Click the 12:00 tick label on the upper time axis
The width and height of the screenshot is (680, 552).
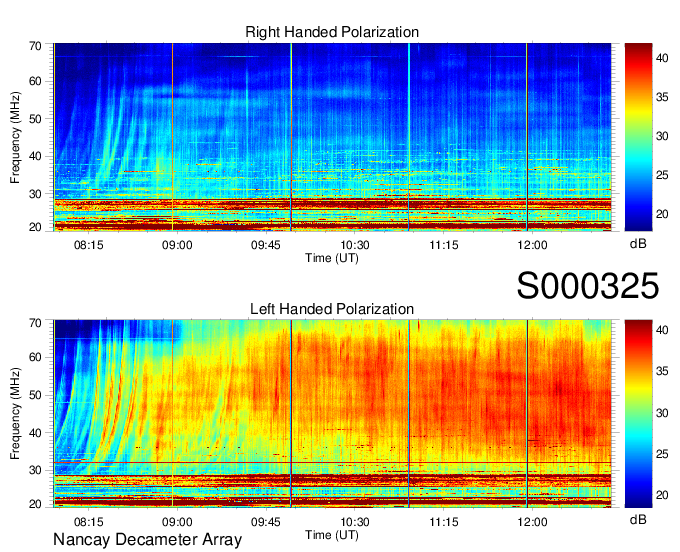pos(533,245)
